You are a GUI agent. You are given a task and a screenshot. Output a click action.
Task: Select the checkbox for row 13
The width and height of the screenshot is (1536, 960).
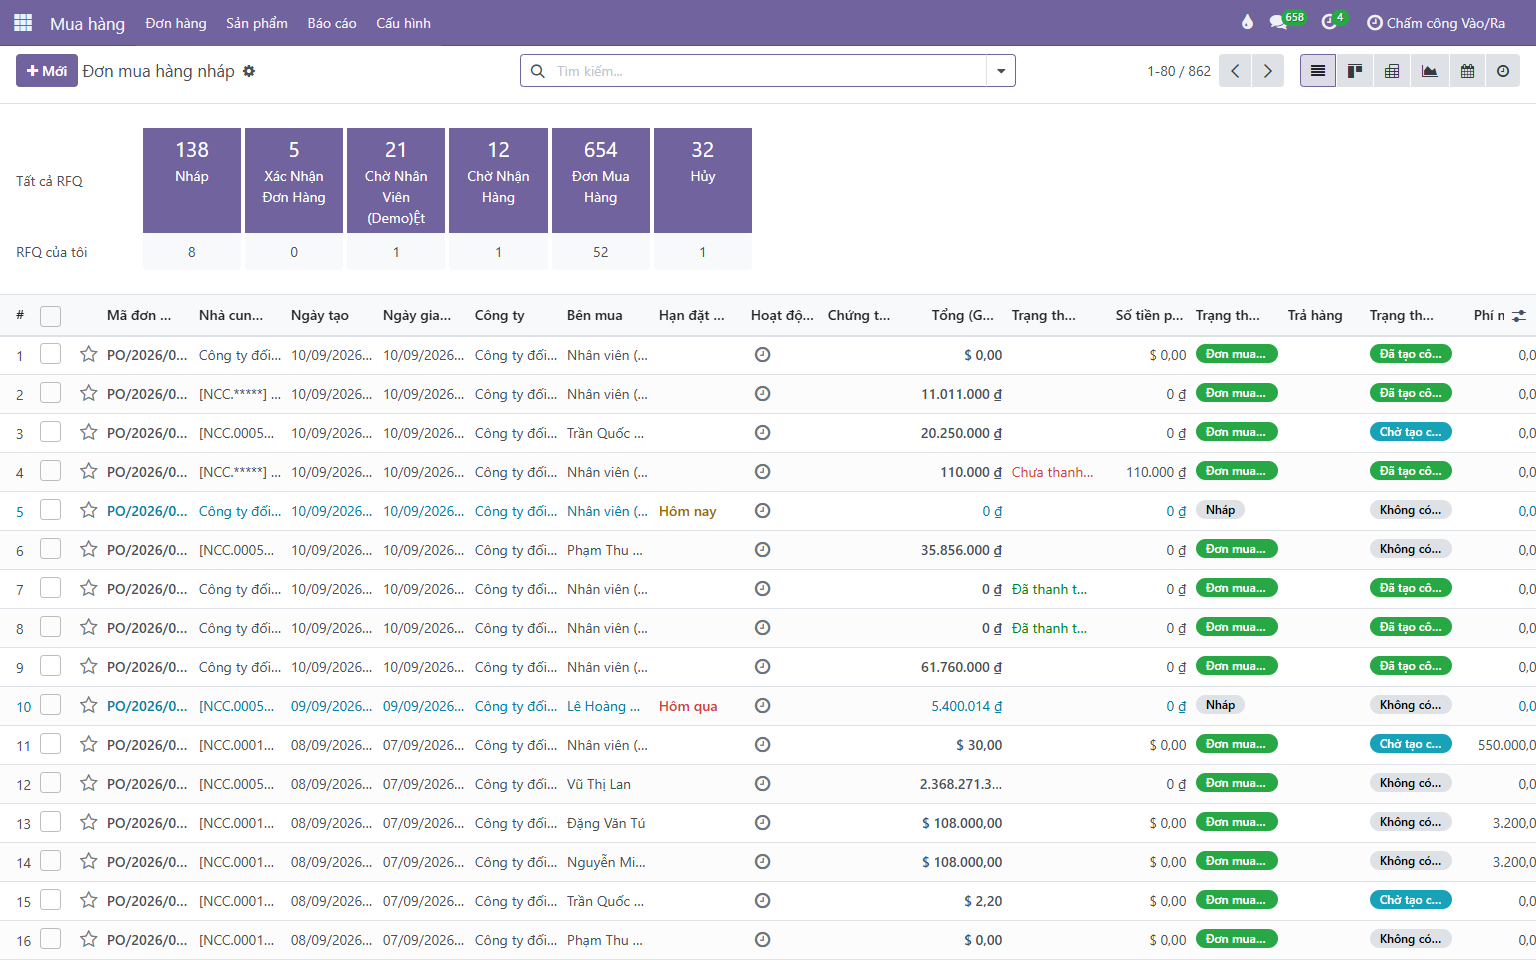(50, 822)
